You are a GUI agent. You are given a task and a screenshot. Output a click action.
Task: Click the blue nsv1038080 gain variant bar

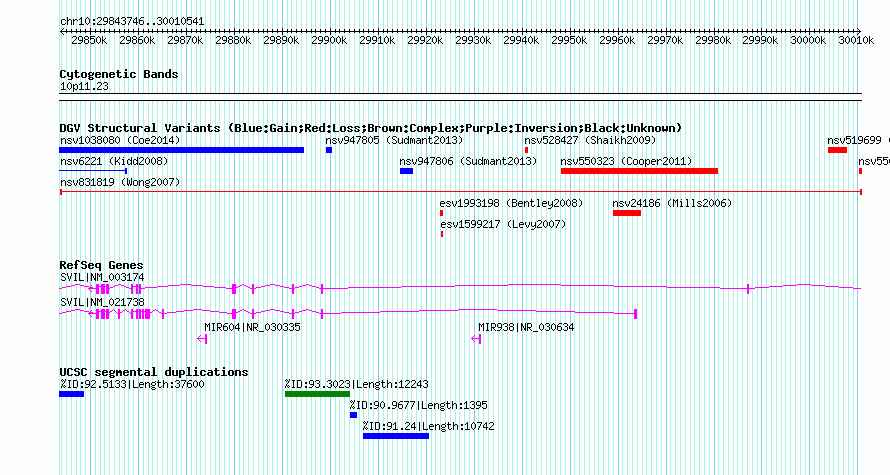point(182,150)
